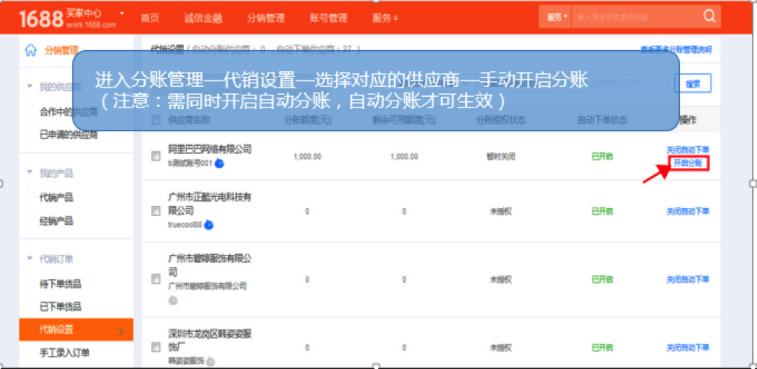Click 关闭自动下单 for 阿里巴巴网络有限公司
Image resolution: width=757 pixels, height=369 pixels.
point(688,150)
